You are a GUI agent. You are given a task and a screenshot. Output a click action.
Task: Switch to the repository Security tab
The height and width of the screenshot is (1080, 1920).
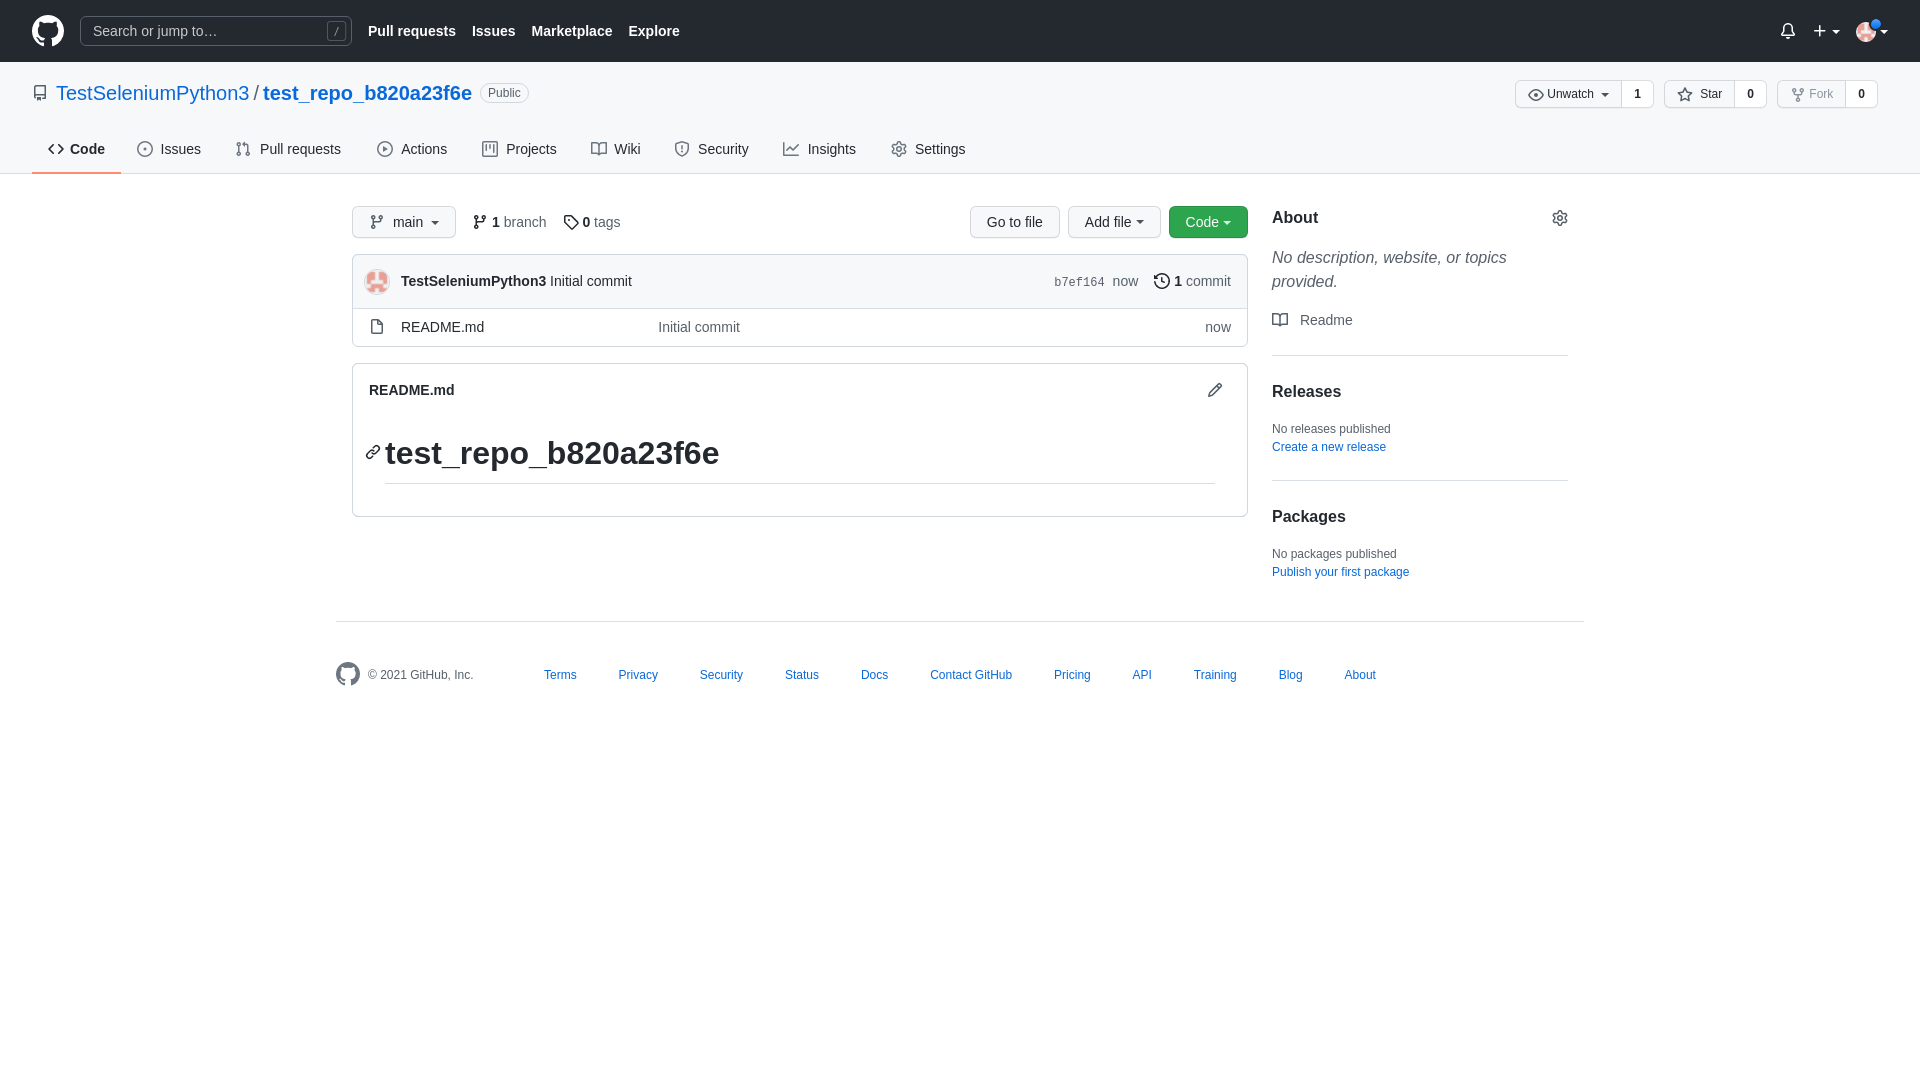click(x=711, y=149)
